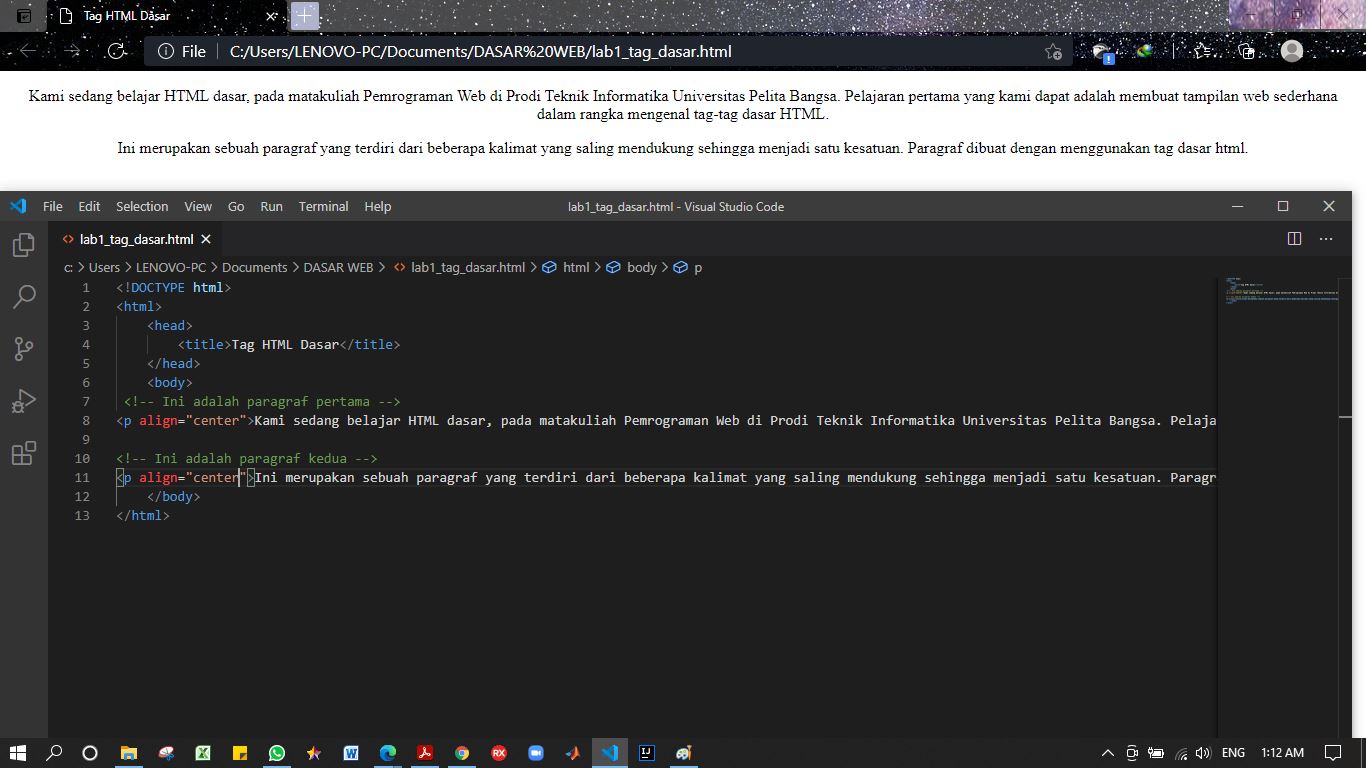The width and height of the screenshot is (1366, 768).
Task: Open the Action Center notifications
Action: tap(1334, 753)
